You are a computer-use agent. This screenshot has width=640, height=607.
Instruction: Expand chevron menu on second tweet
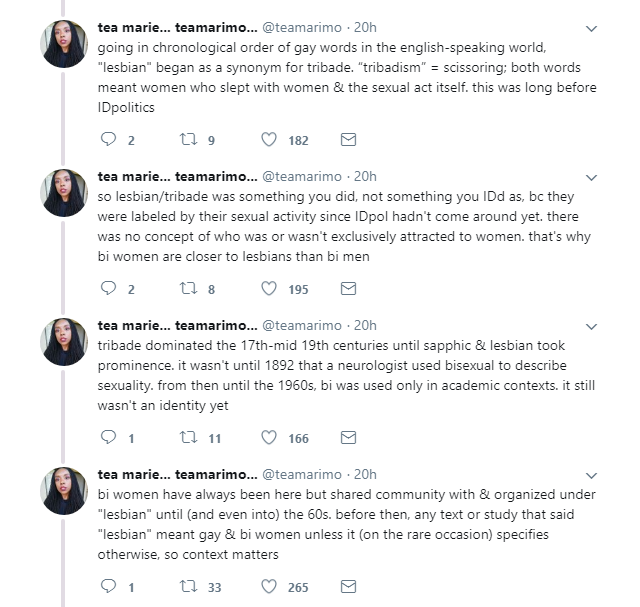591,177
